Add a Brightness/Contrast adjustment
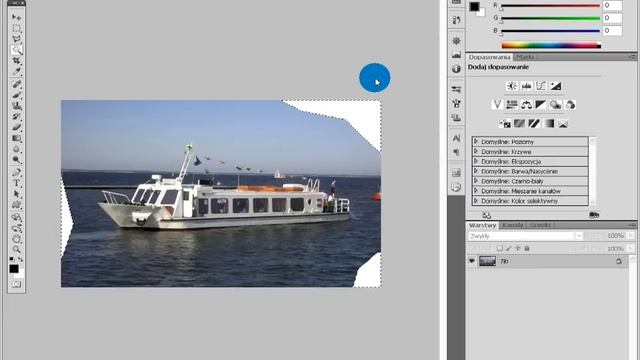The width and height of the screenshot is (640, 360). (511, 86)
